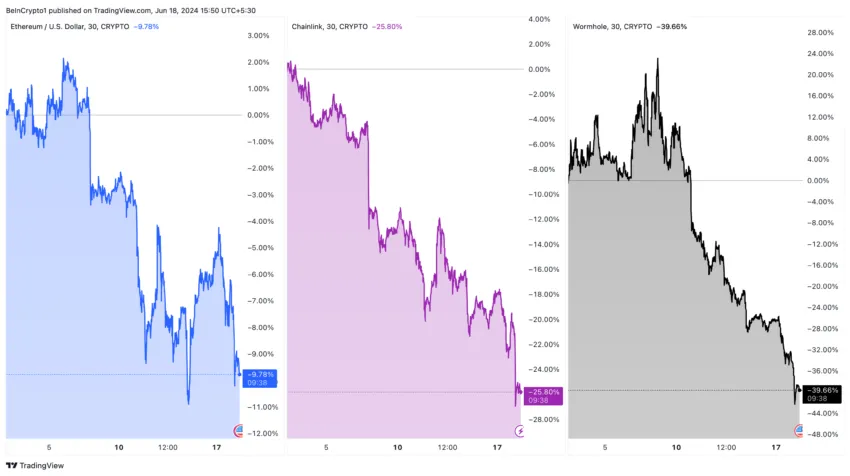The width and height of the screenshot is (850, 476).
Task: Click the flag icon on Ethereum chart
Action: (238, 431)
